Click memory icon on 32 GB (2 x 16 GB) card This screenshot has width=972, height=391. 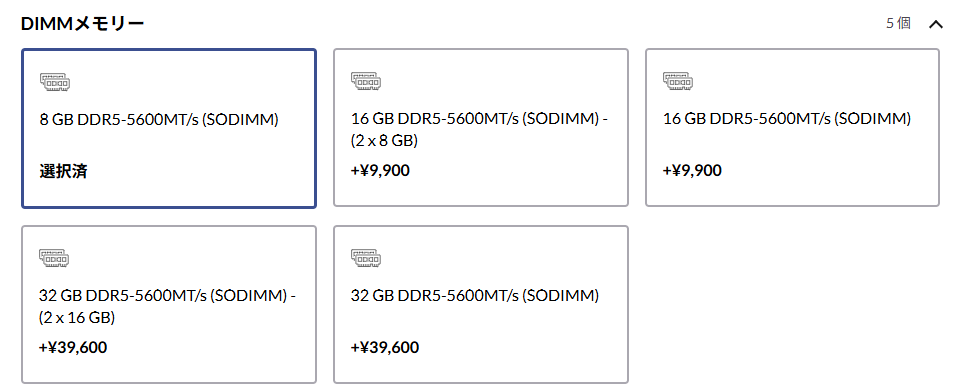[55, 258]
